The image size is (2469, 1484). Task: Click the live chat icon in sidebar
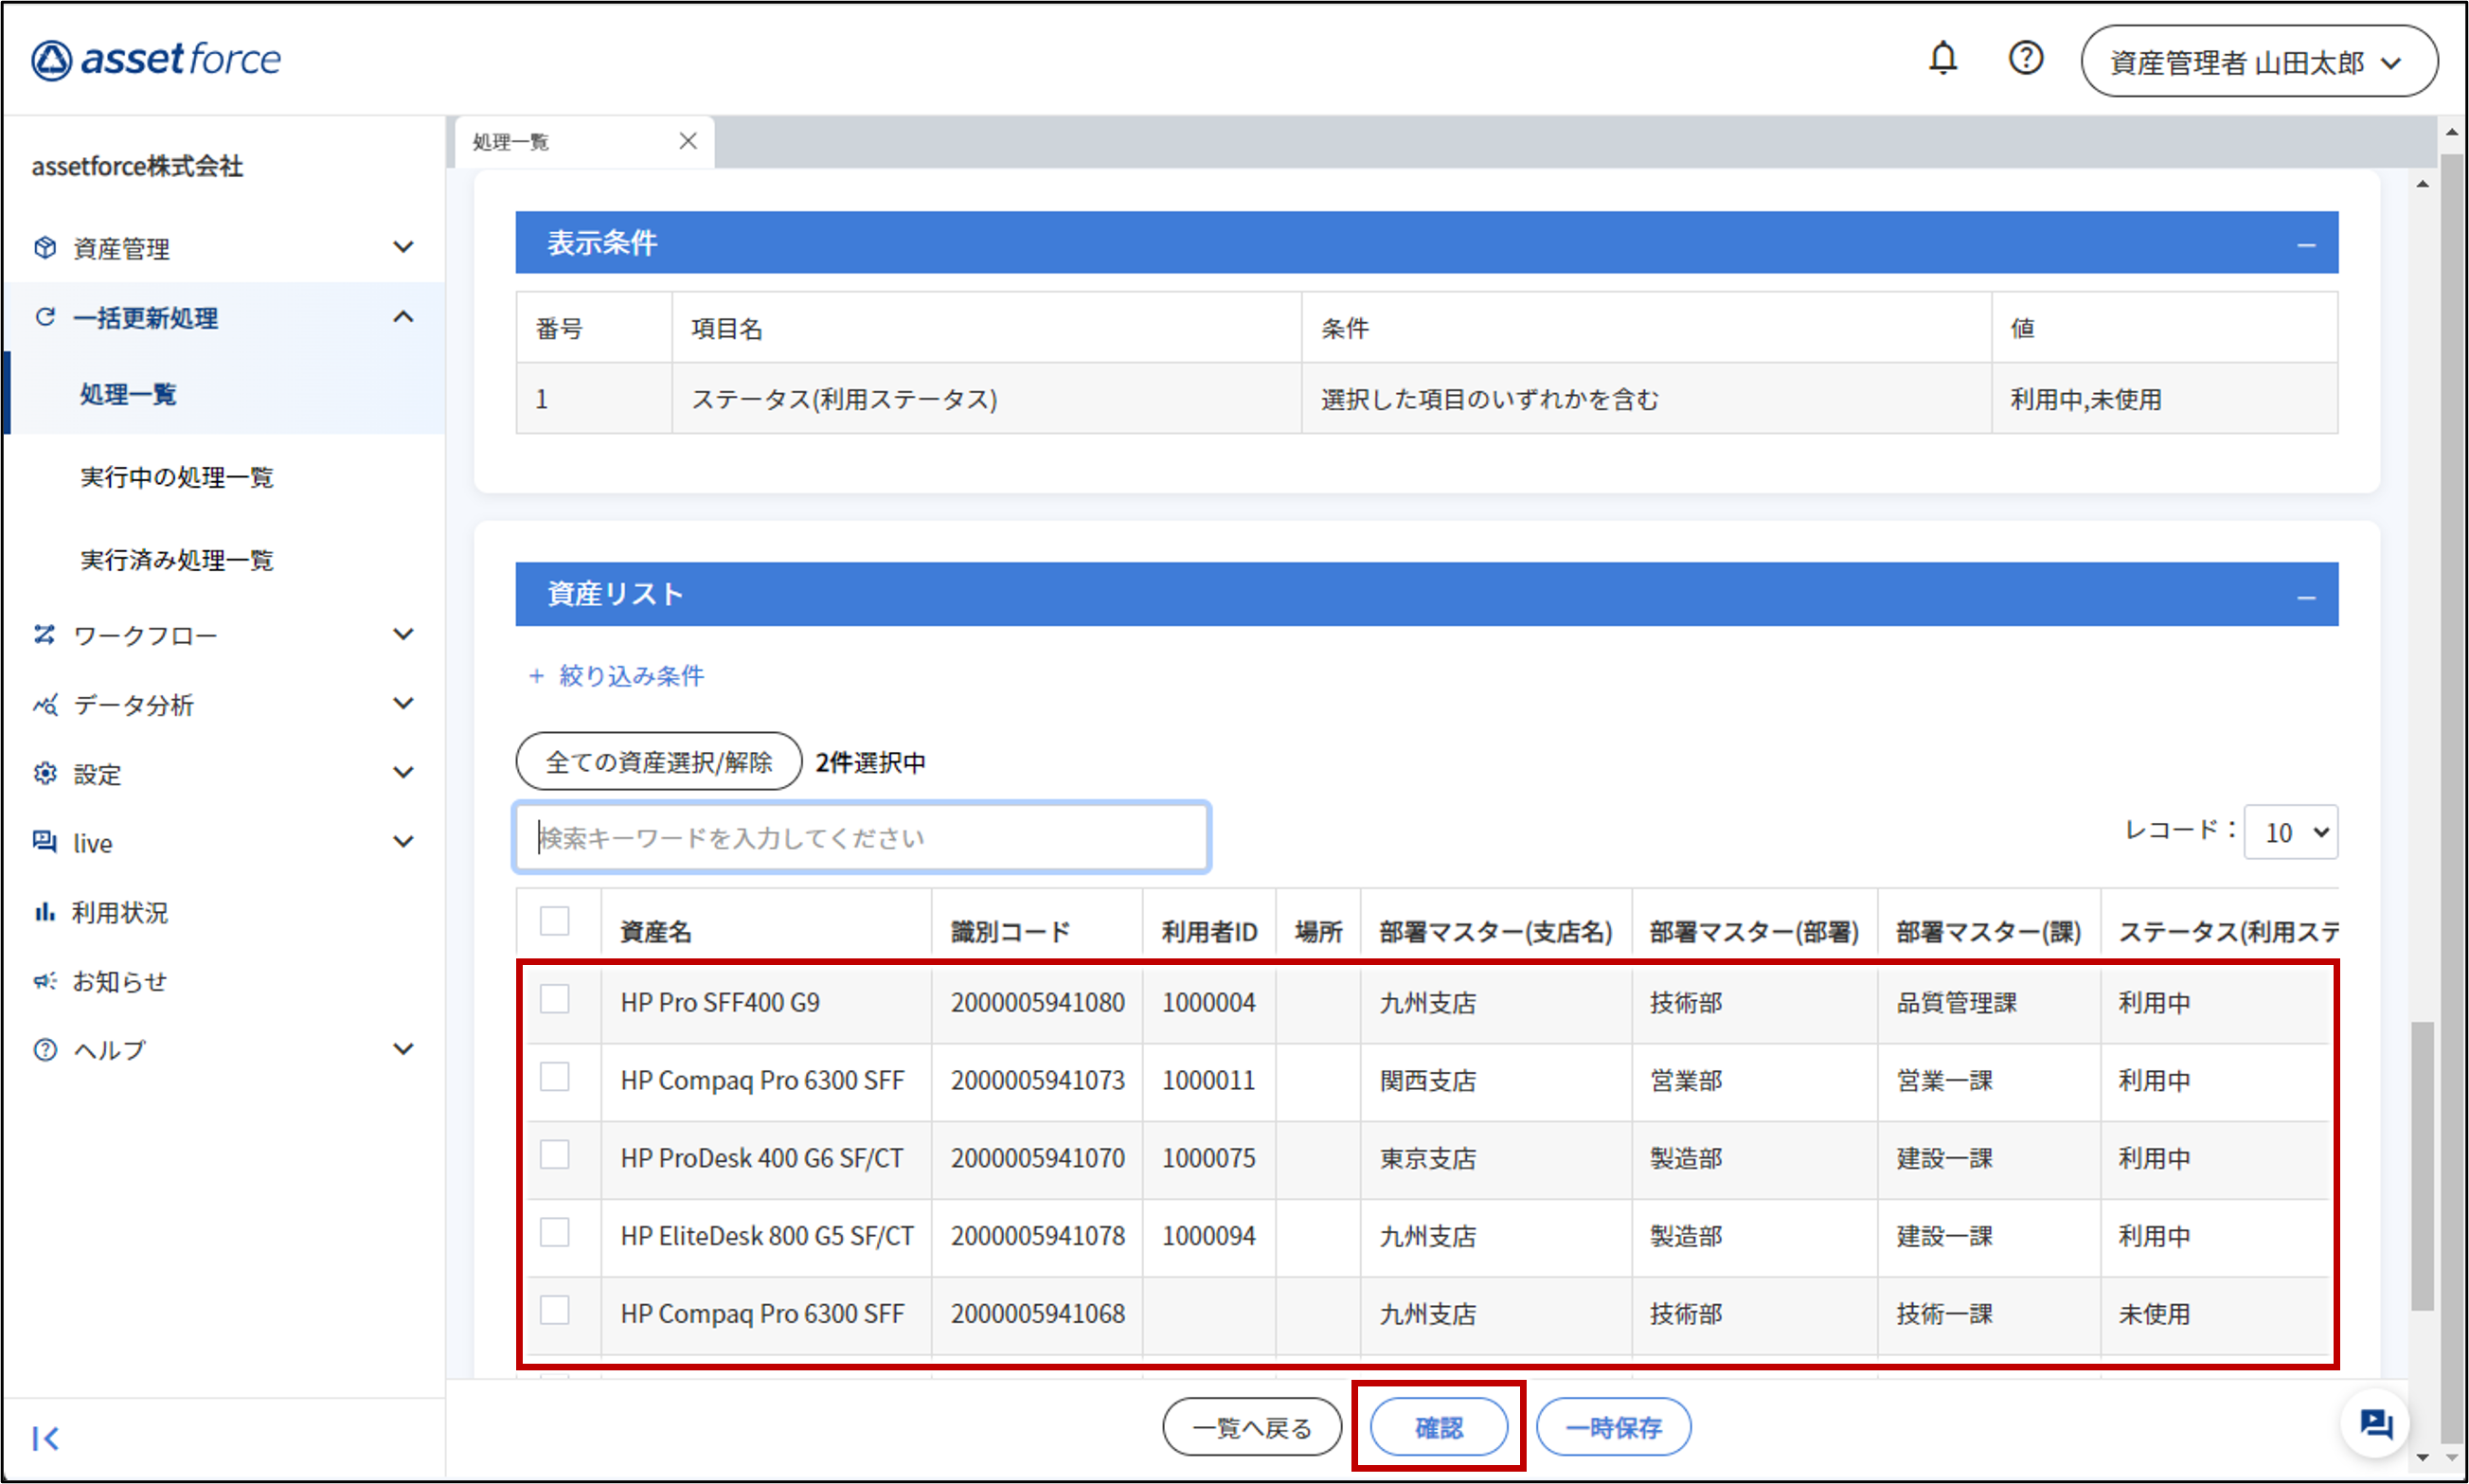coord(45,842)
